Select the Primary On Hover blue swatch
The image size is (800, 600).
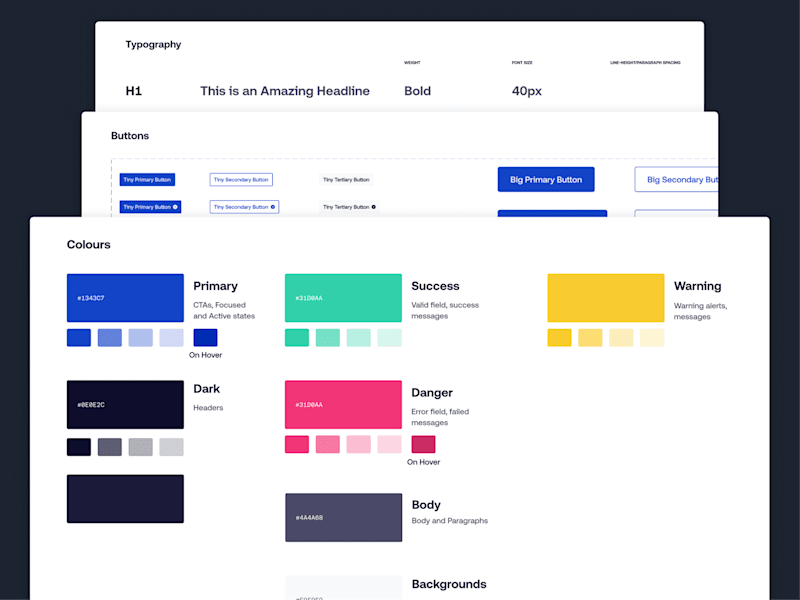pyautogui.click(x=205, y=338)
